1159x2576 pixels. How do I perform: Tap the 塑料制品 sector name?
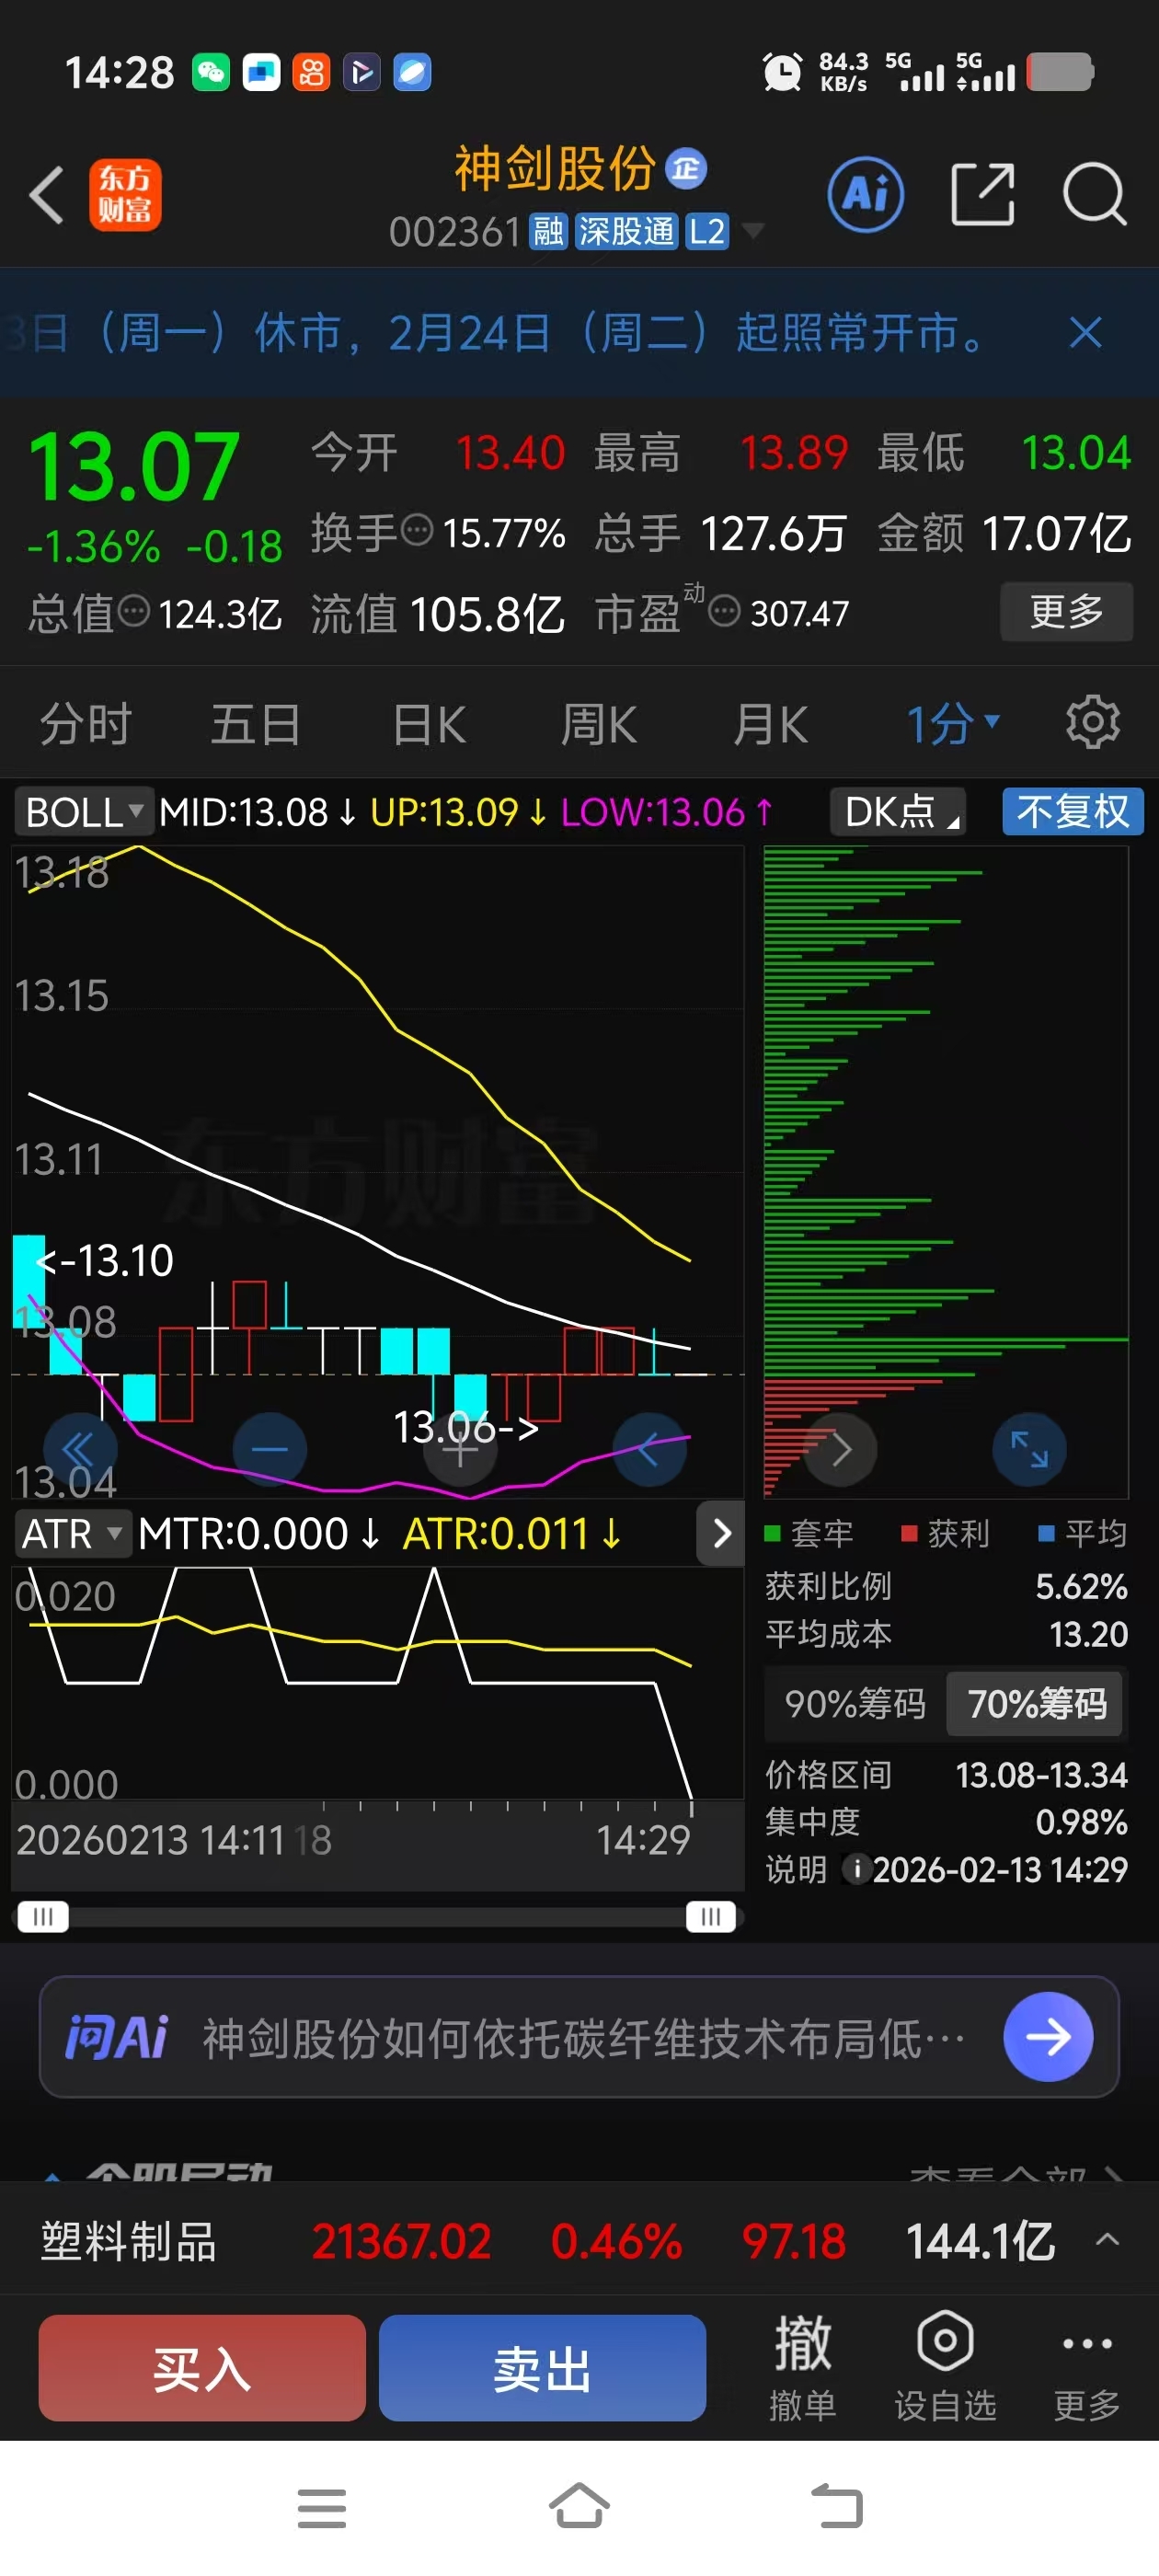point(128,2241)
